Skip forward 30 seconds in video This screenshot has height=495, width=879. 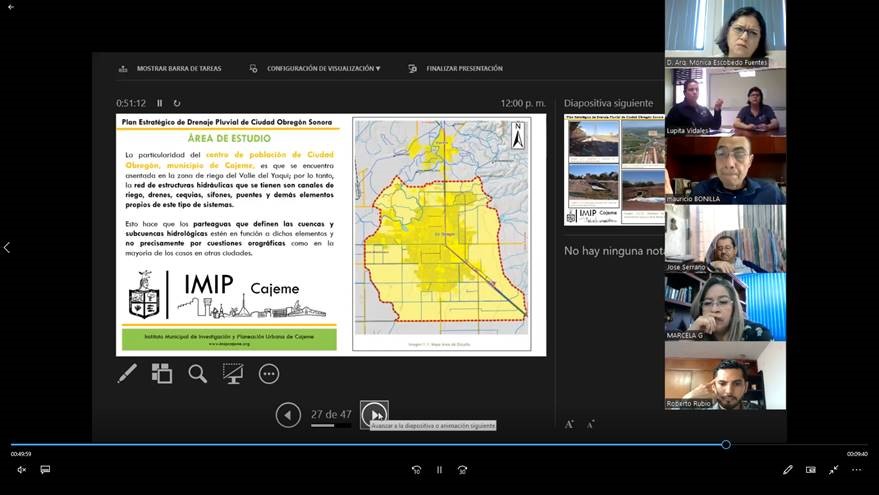tap(462, 469)
